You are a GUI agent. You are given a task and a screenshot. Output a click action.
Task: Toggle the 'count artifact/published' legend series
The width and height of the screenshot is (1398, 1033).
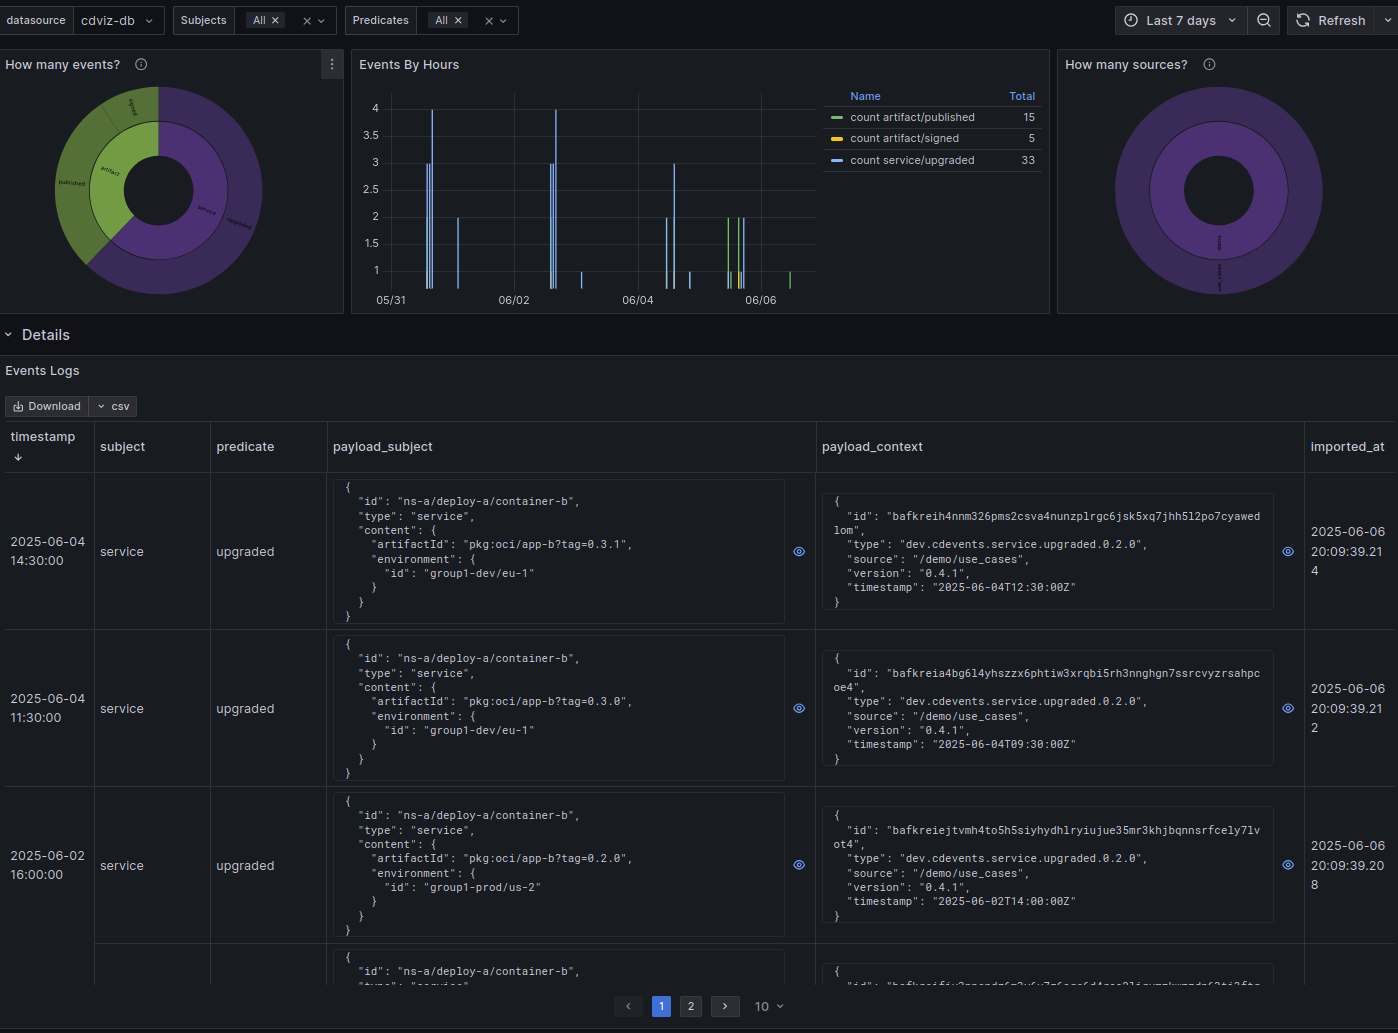pyautogui.click(x=912, y=117)
